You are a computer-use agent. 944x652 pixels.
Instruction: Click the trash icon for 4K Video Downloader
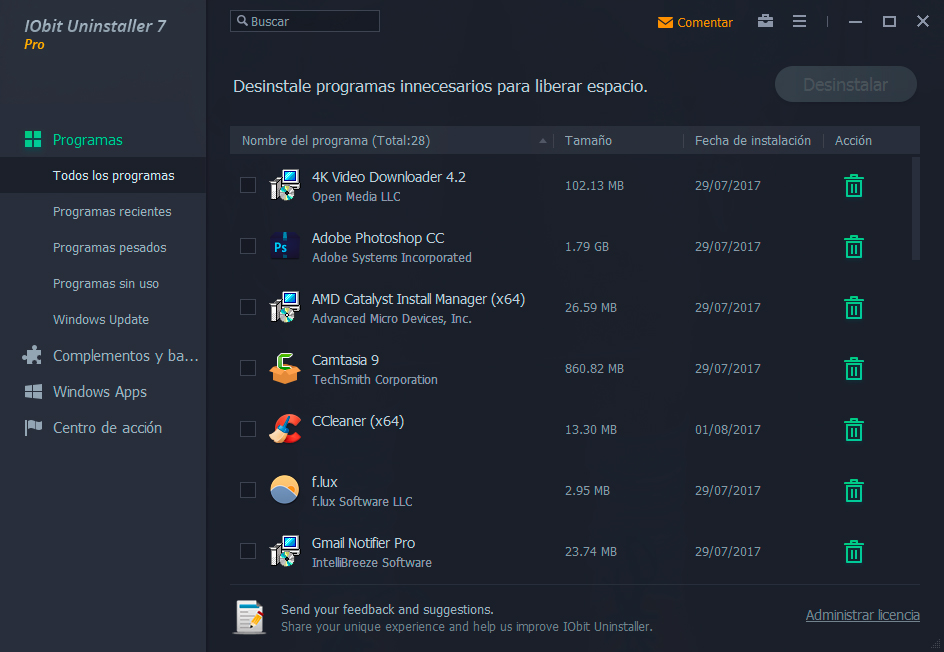pos(854,185)
